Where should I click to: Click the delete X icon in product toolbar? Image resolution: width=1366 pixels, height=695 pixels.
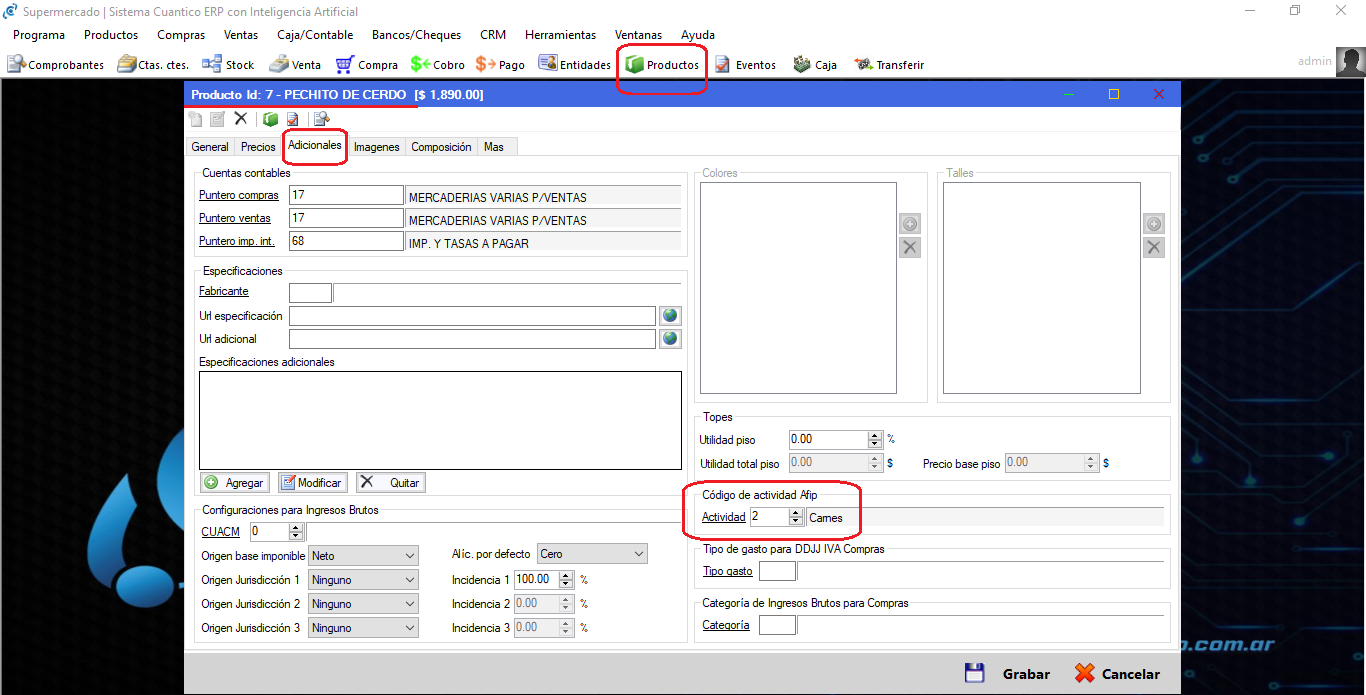[x=240, y=118]
